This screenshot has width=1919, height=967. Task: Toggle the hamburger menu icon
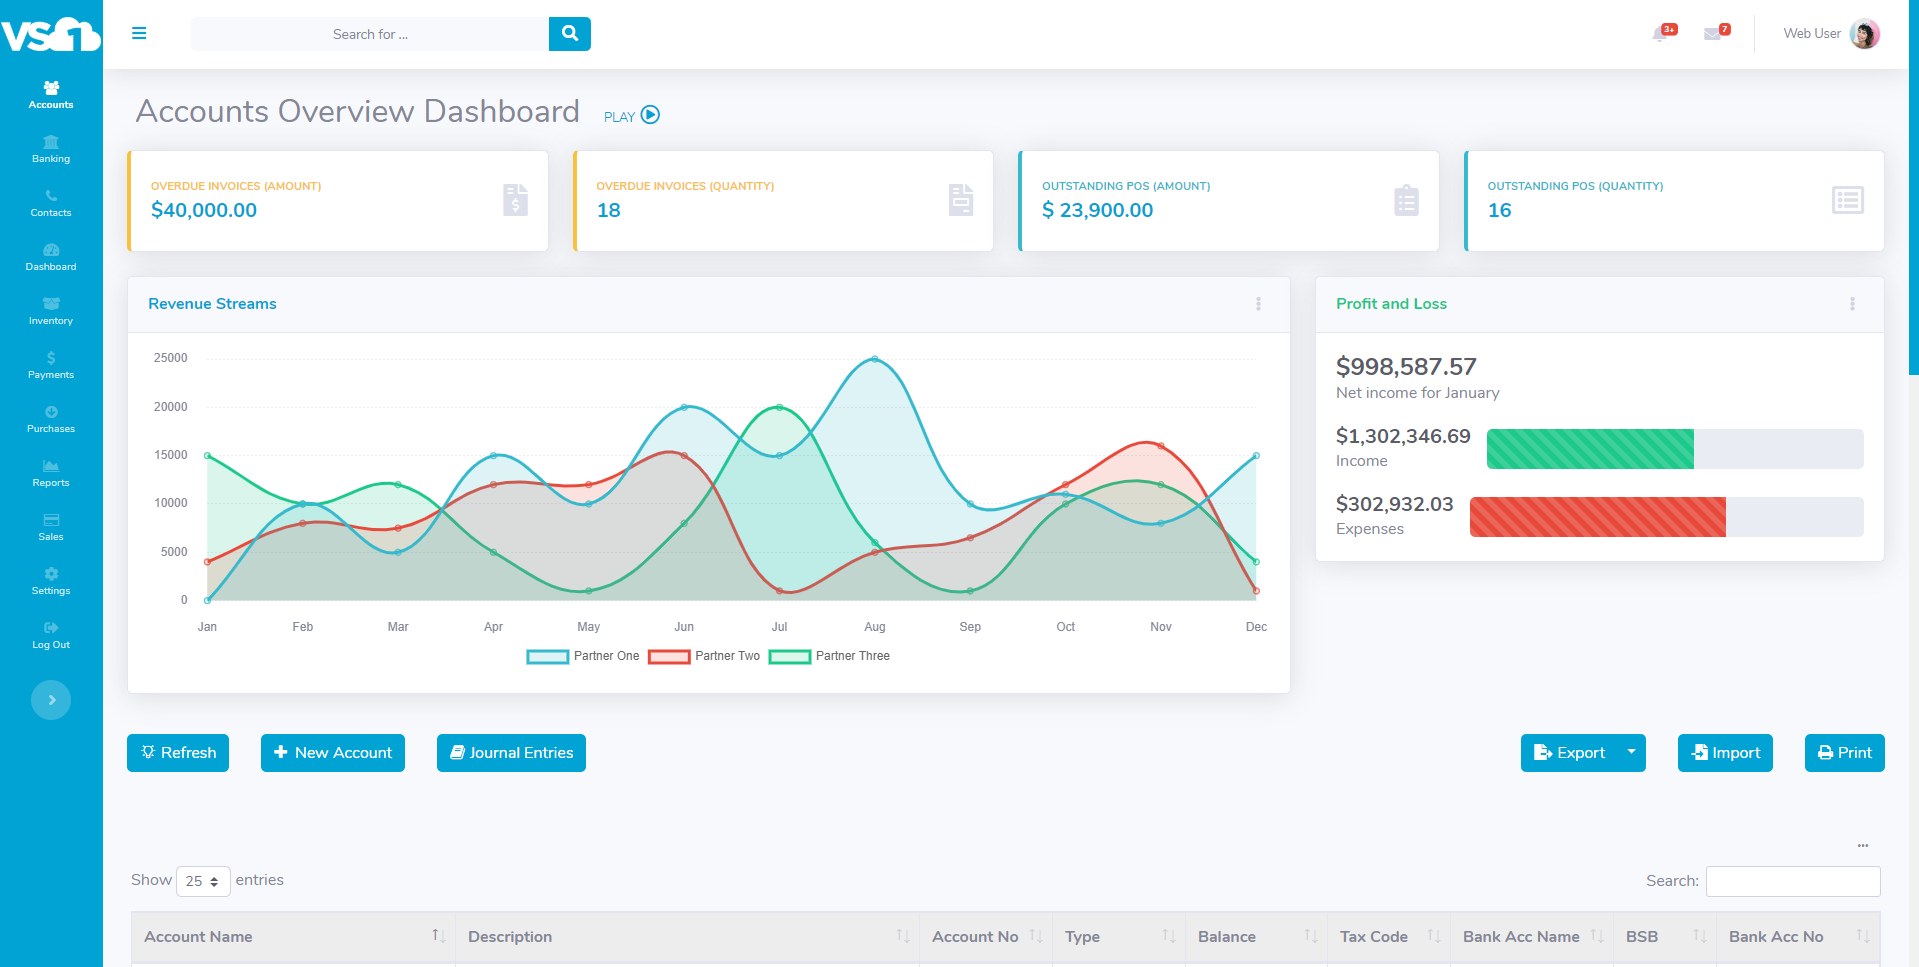139,33
